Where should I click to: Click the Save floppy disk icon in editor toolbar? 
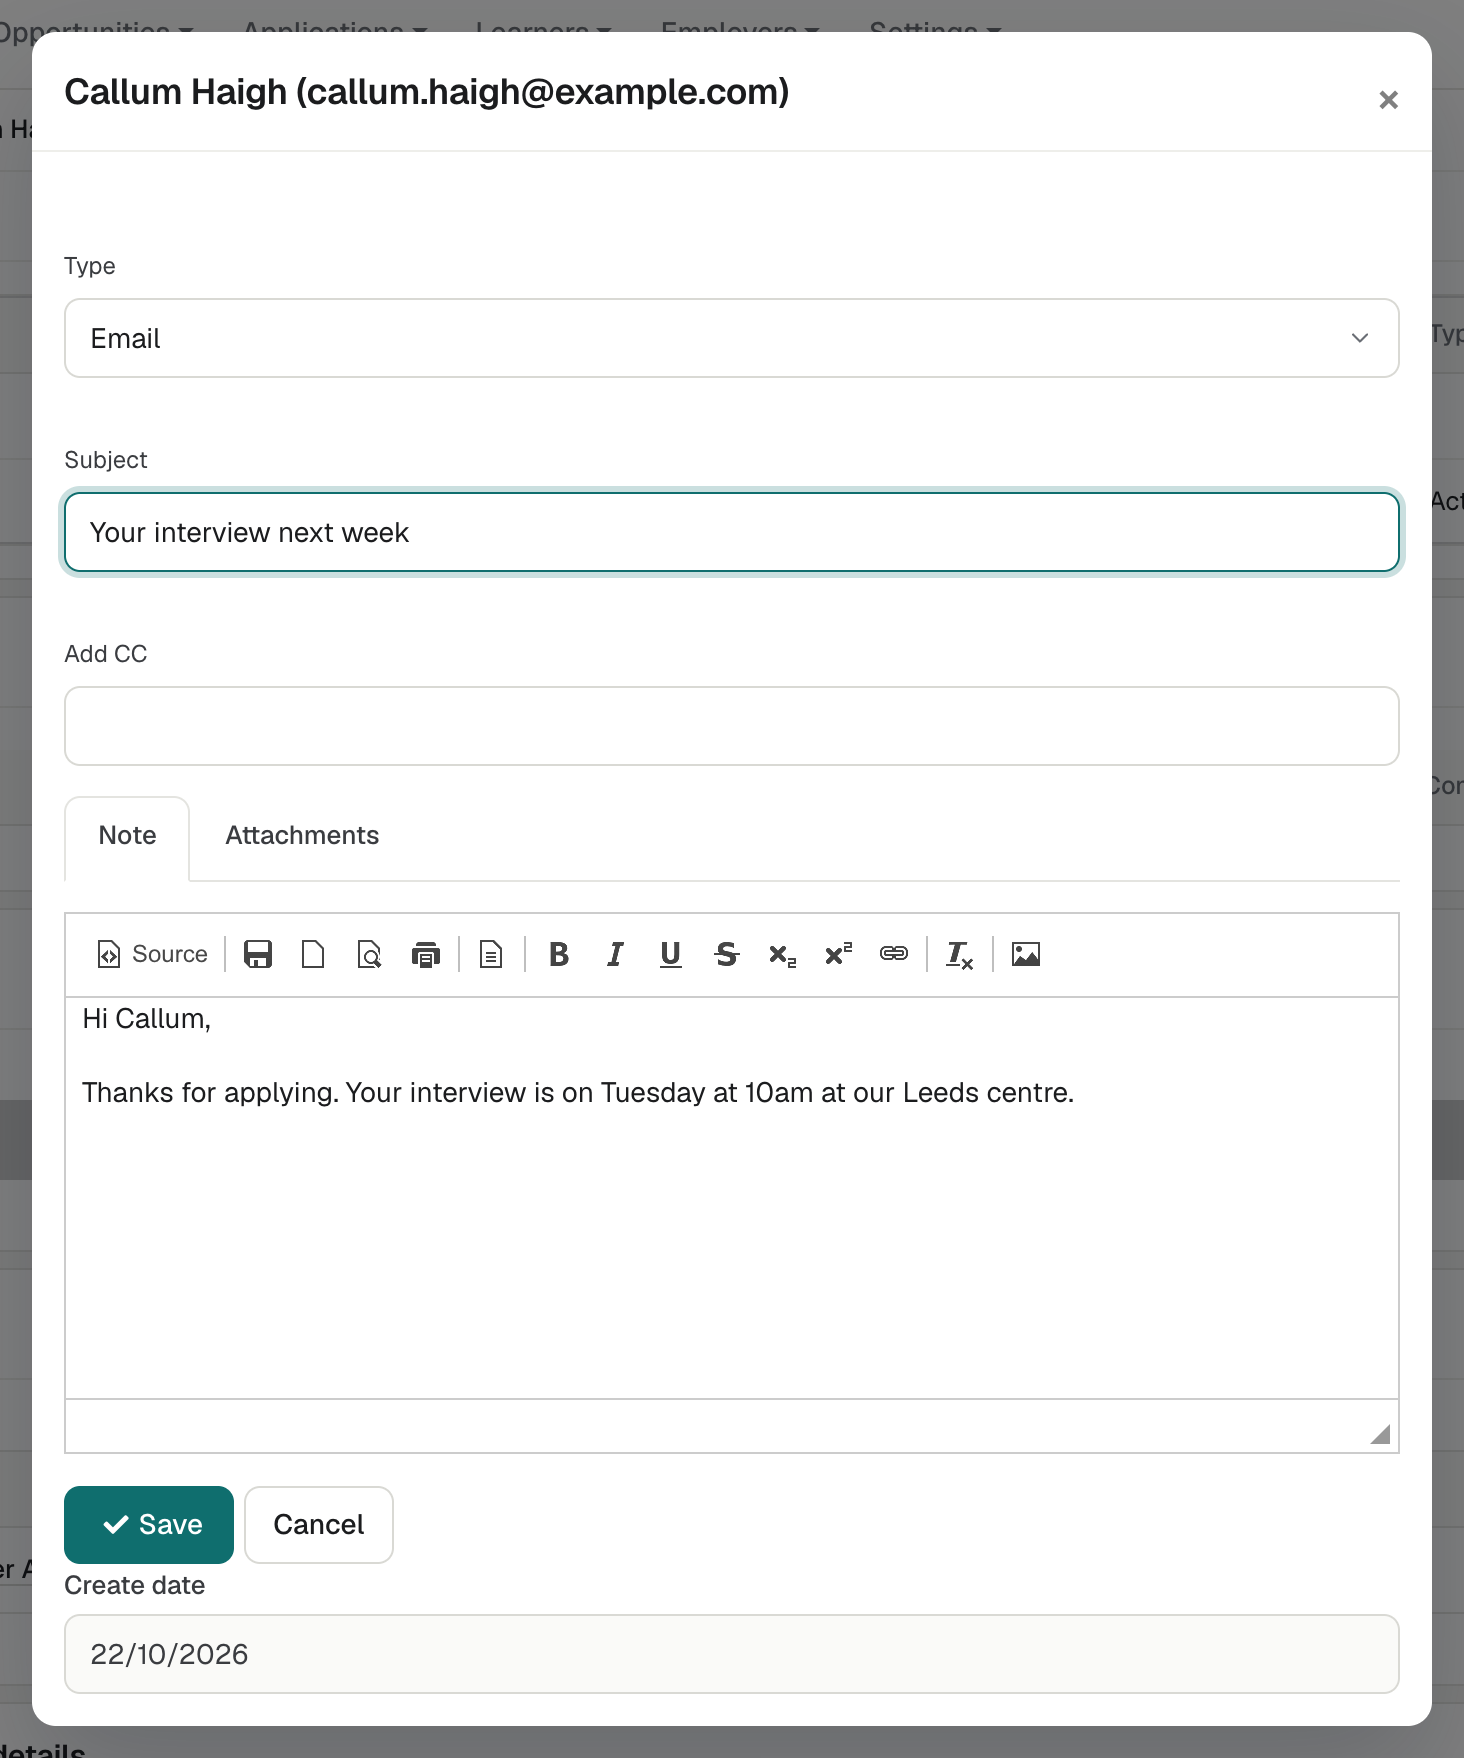[x=258, y=954]
